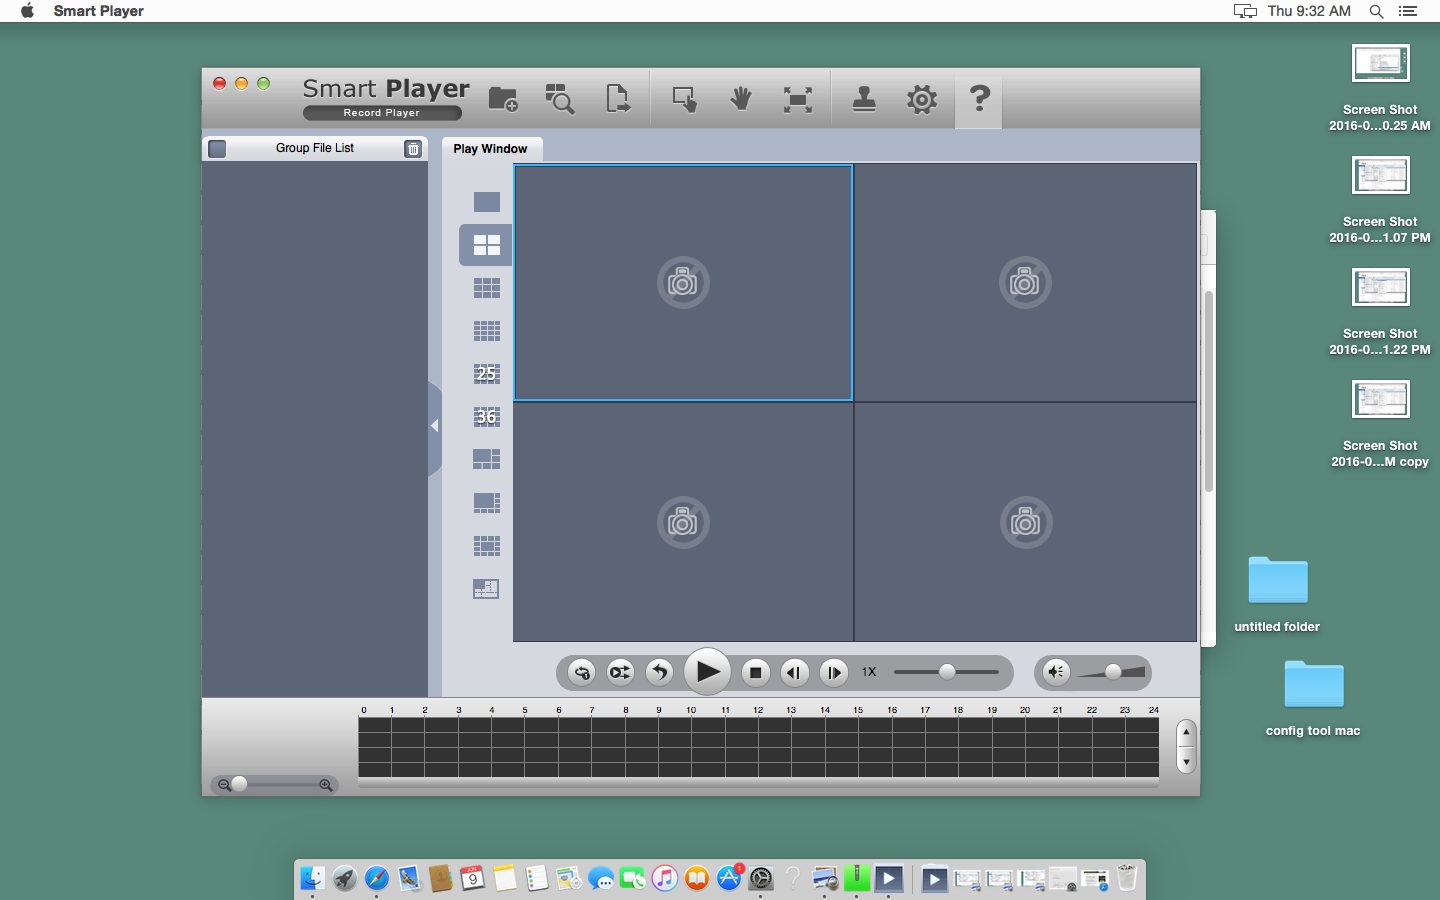Screen dimensions: 1440x900
Task: Toggle single-loop repeat playback button
Action: [582, 673]
